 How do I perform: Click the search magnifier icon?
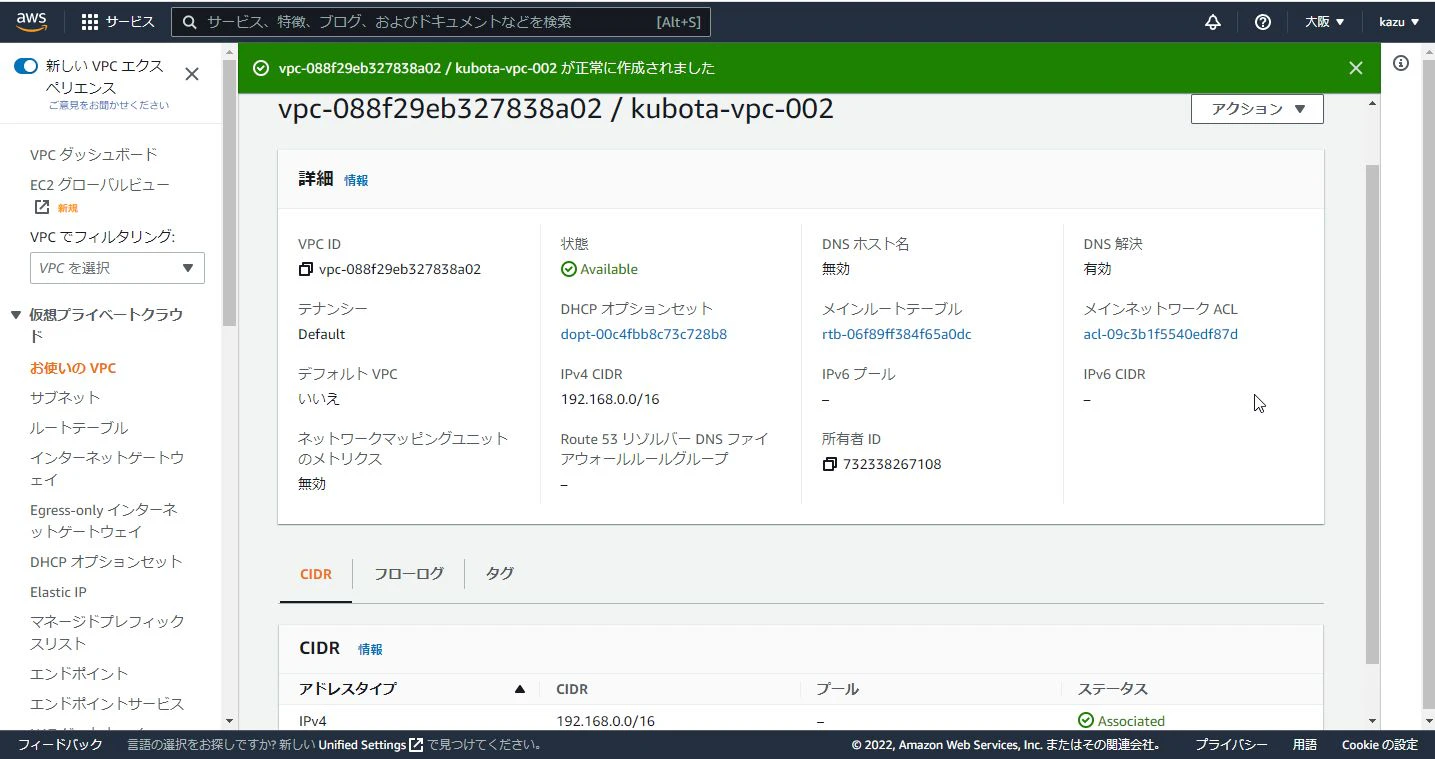[190, 22]
